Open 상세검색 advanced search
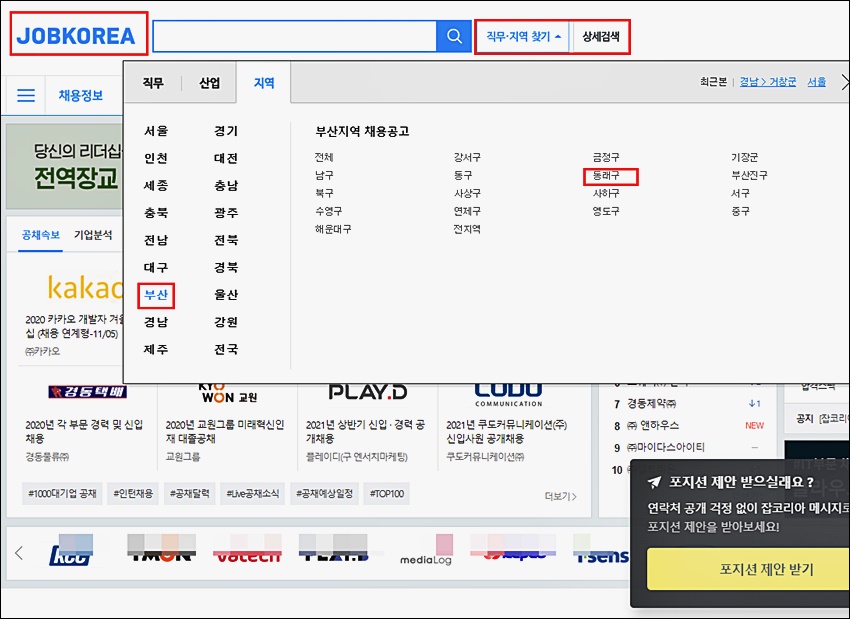 601,36
